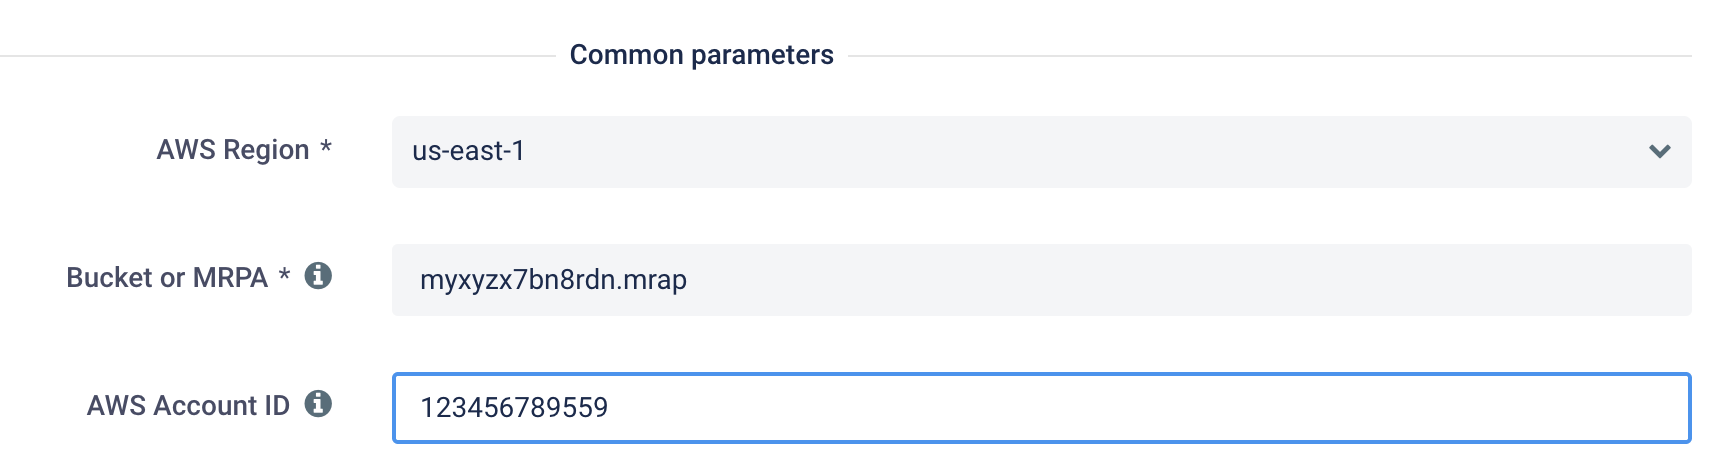Click the info icon beside AWS Account ID
The image size is (1712, 474).
click(318, 404)
